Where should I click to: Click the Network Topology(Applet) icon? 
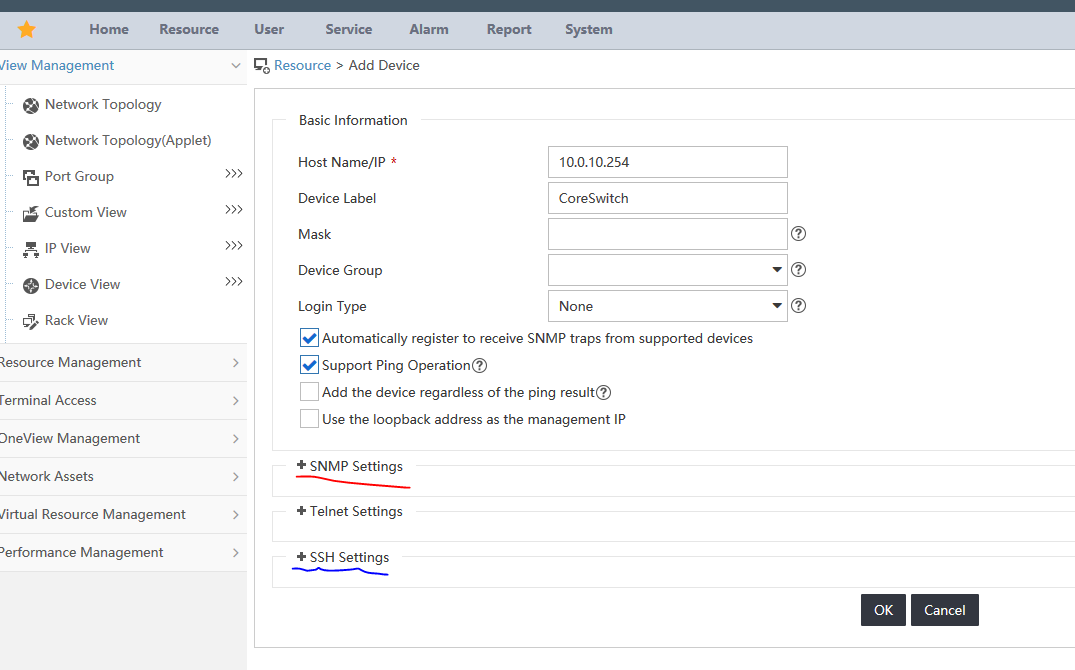pos(31,141)
